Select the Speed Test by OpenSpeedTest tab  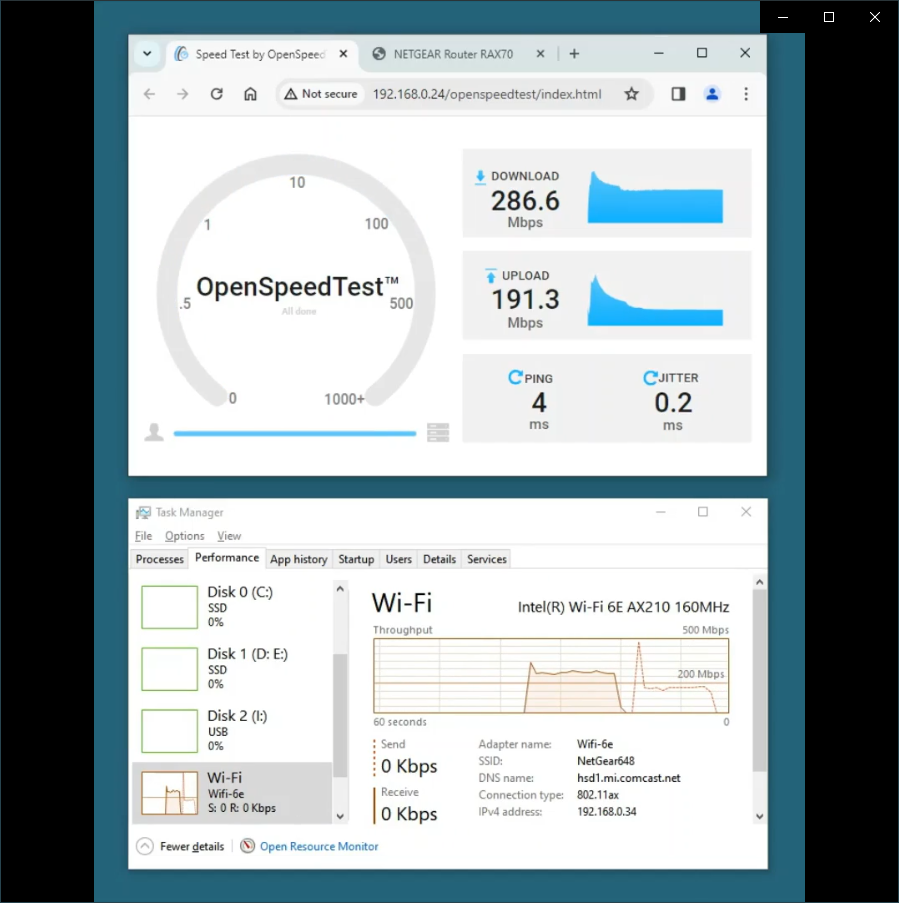click(x=261, y=54)
